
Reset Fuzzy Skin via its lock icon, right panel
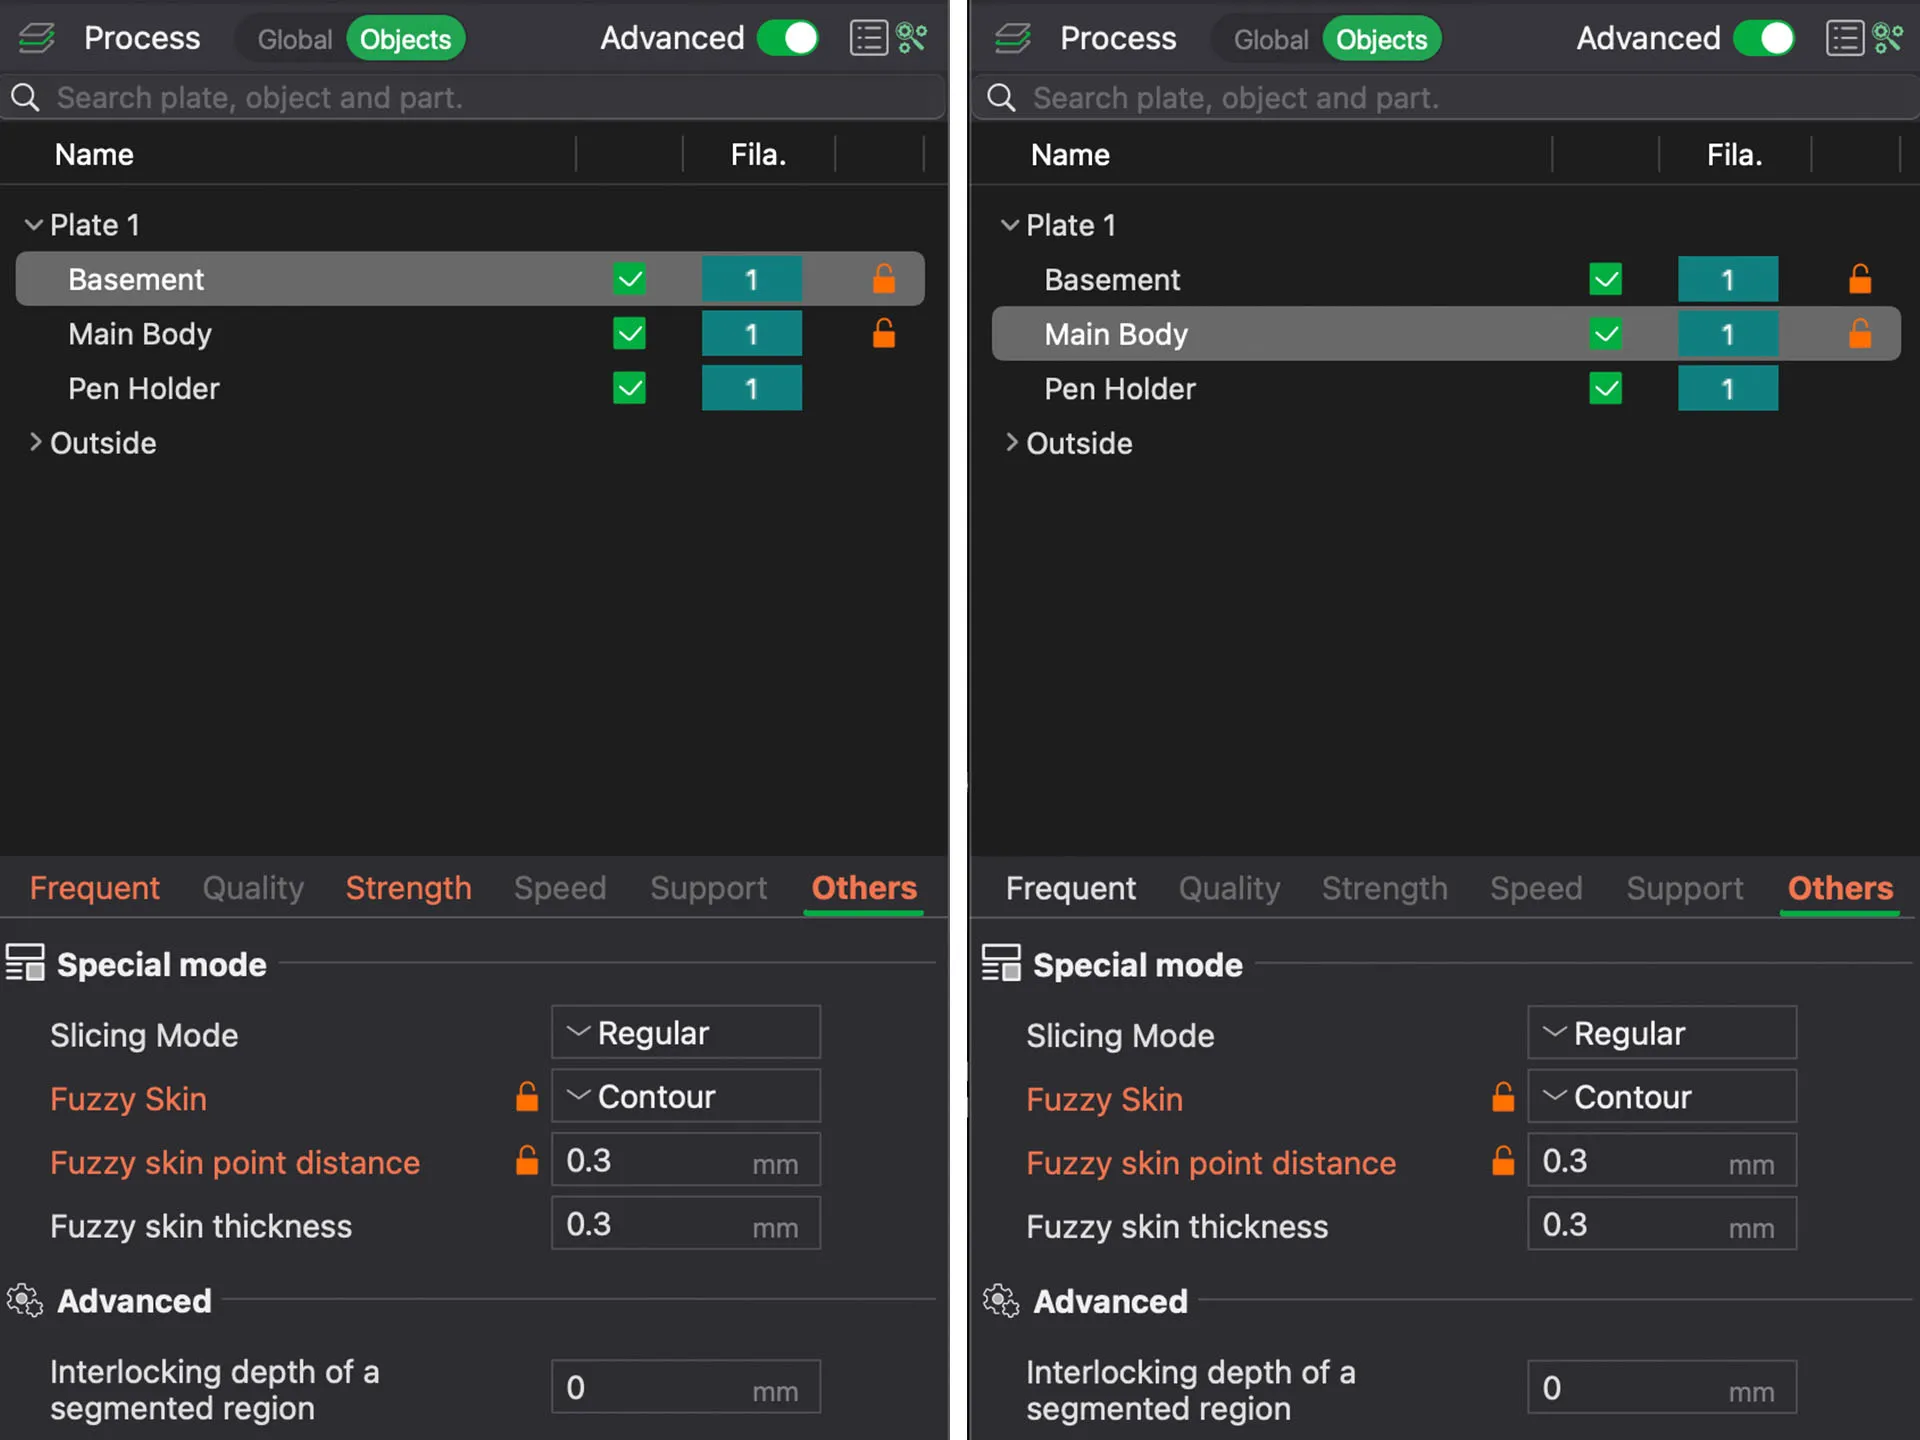[1503, 1096]
